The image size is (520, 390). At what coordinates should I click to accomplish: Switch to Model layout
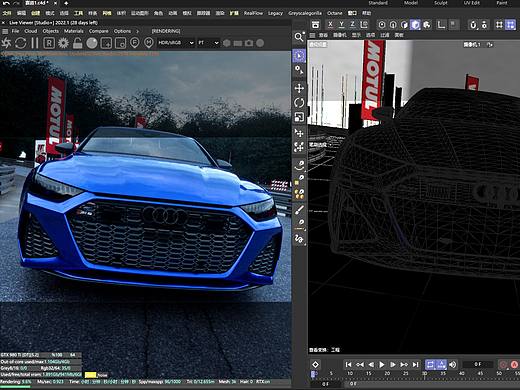(411, 3)
